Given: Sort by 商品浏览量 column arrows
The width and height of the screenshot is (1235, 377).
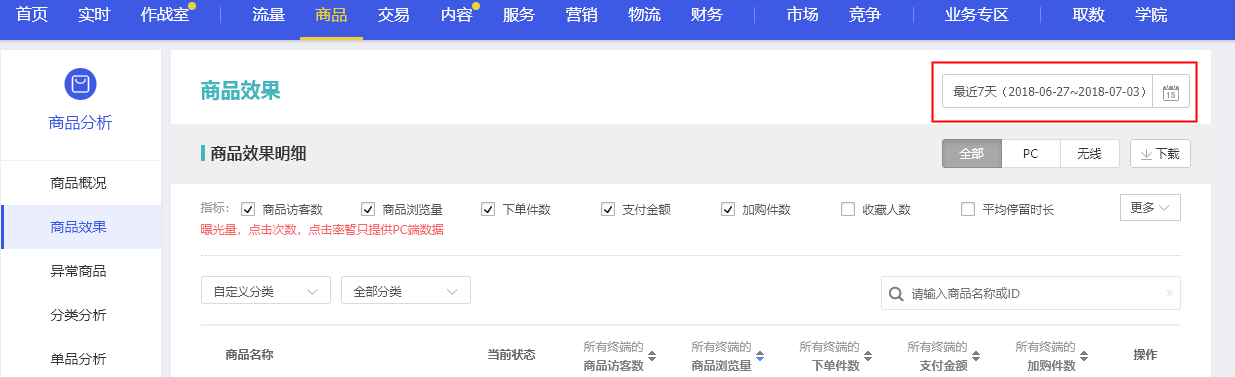Looking at the screenshot, I should point(759,356).
